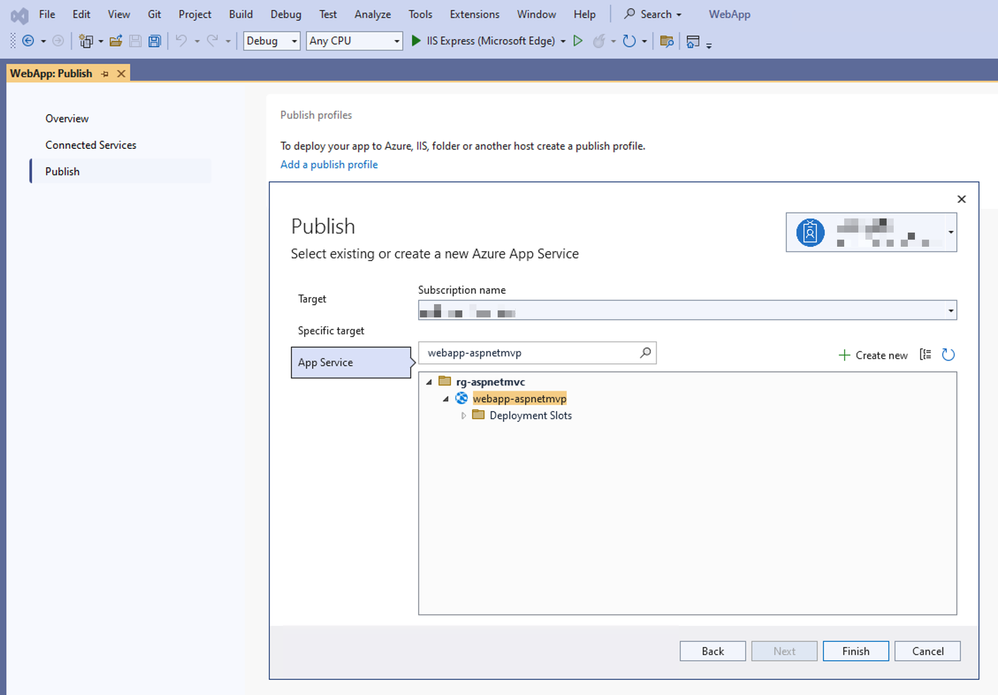The height and width of the screenshot is (695, 998).
Task: Click the New Project toolbar icon
Action: coord(86,41)
